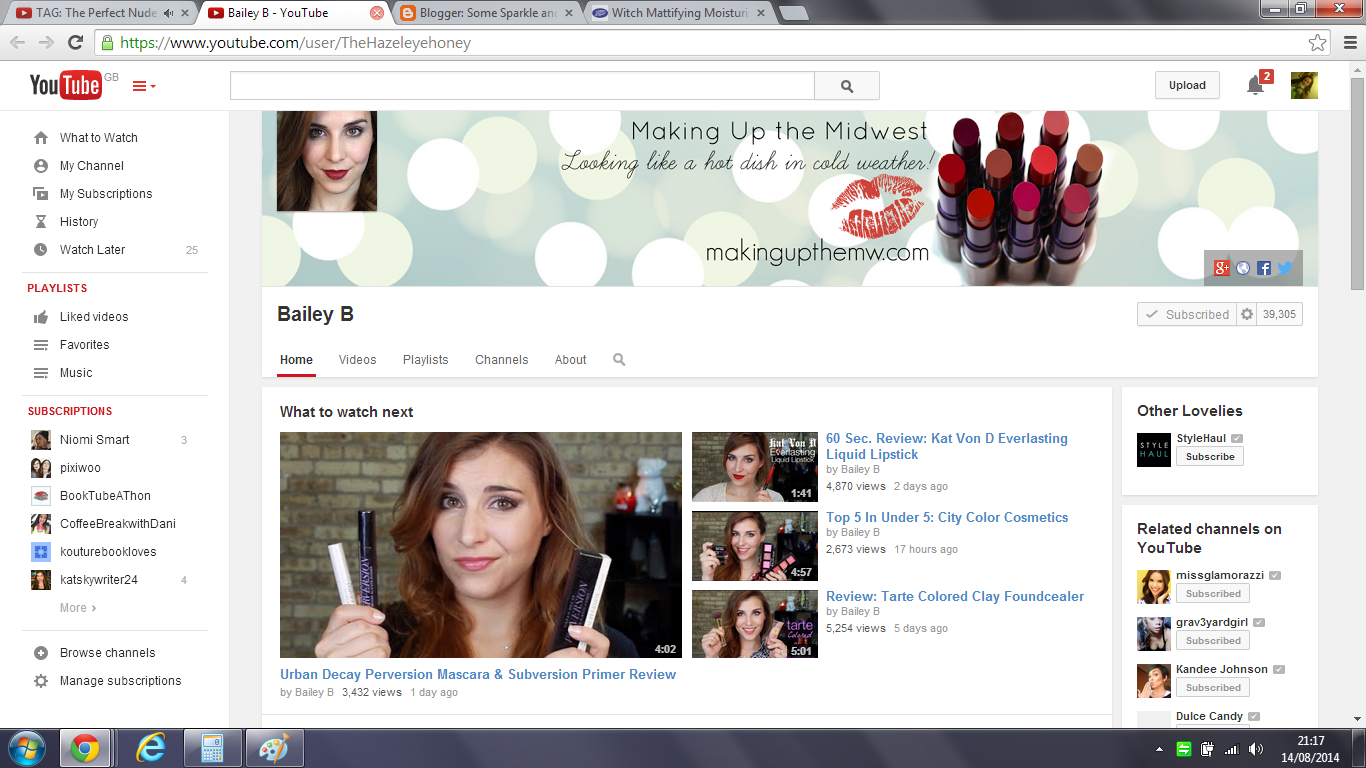Toggle Subscribed for missglamorazzi
This screenshot has height=768, width=1366.
click(1213, 594)
